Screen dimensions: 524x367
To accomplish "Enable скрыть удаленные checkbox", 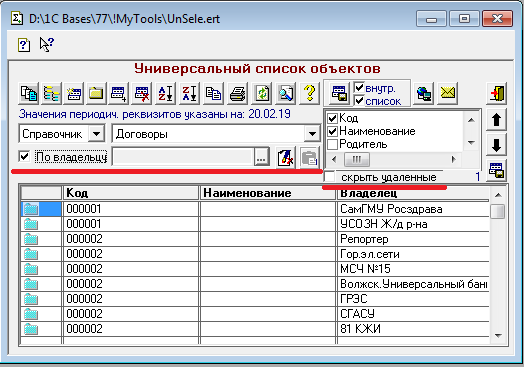I will (x=330, y=177).
